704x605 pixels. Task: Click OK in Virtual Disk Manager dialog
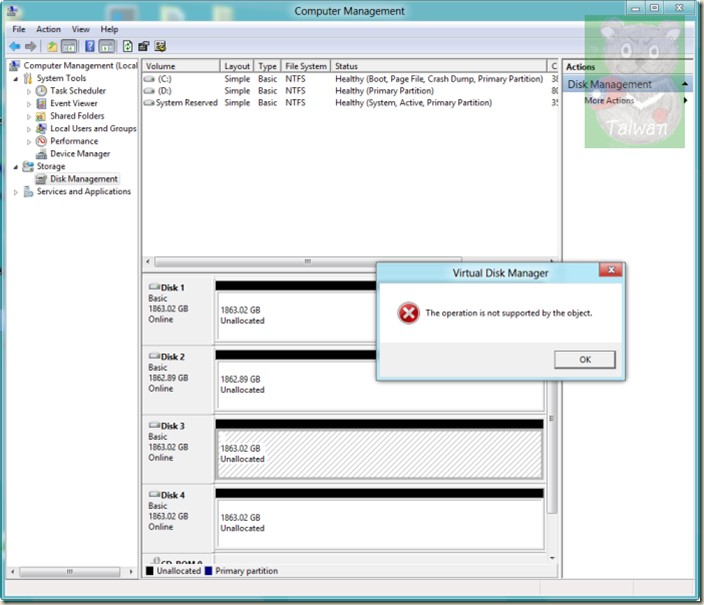pos(585,359)
